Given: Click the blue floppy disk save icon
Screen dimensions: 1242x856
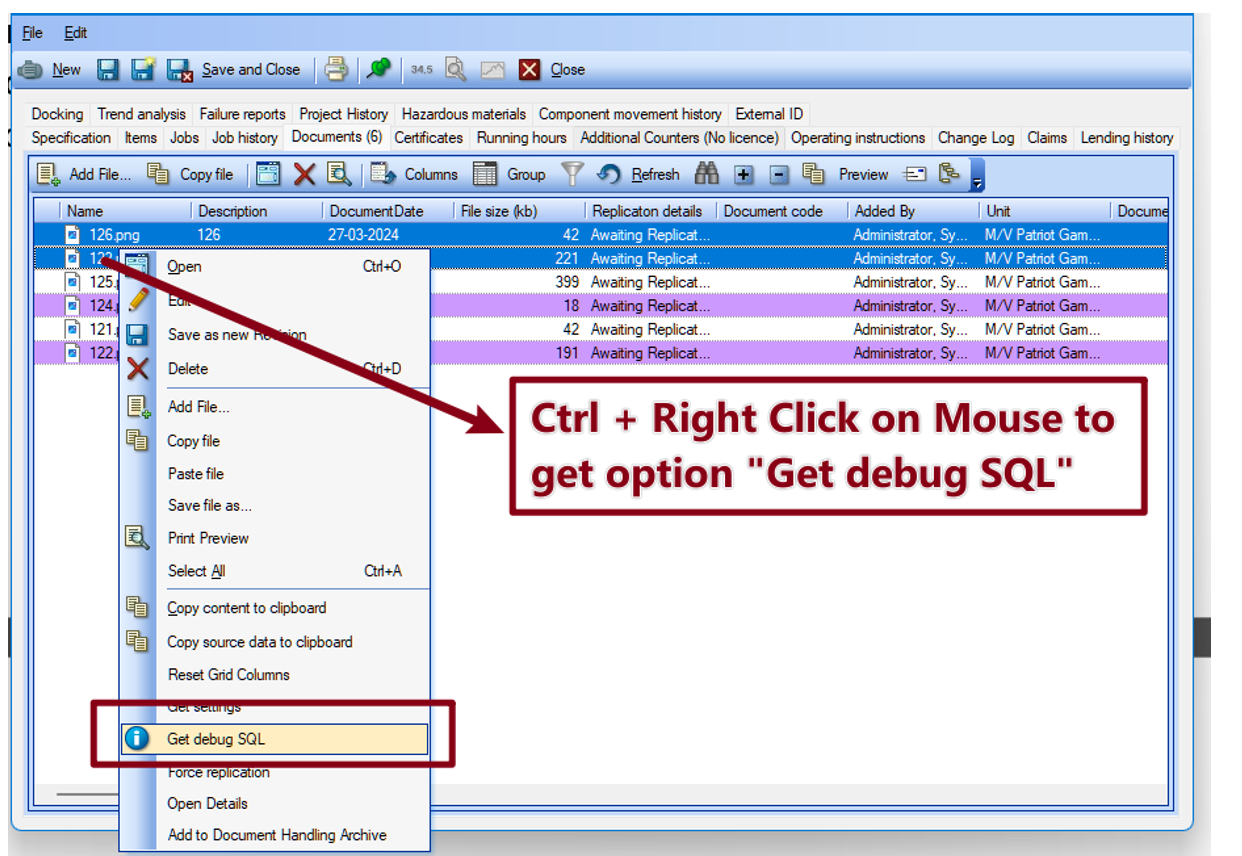Looking at the screenshot, I should [108, 69].
